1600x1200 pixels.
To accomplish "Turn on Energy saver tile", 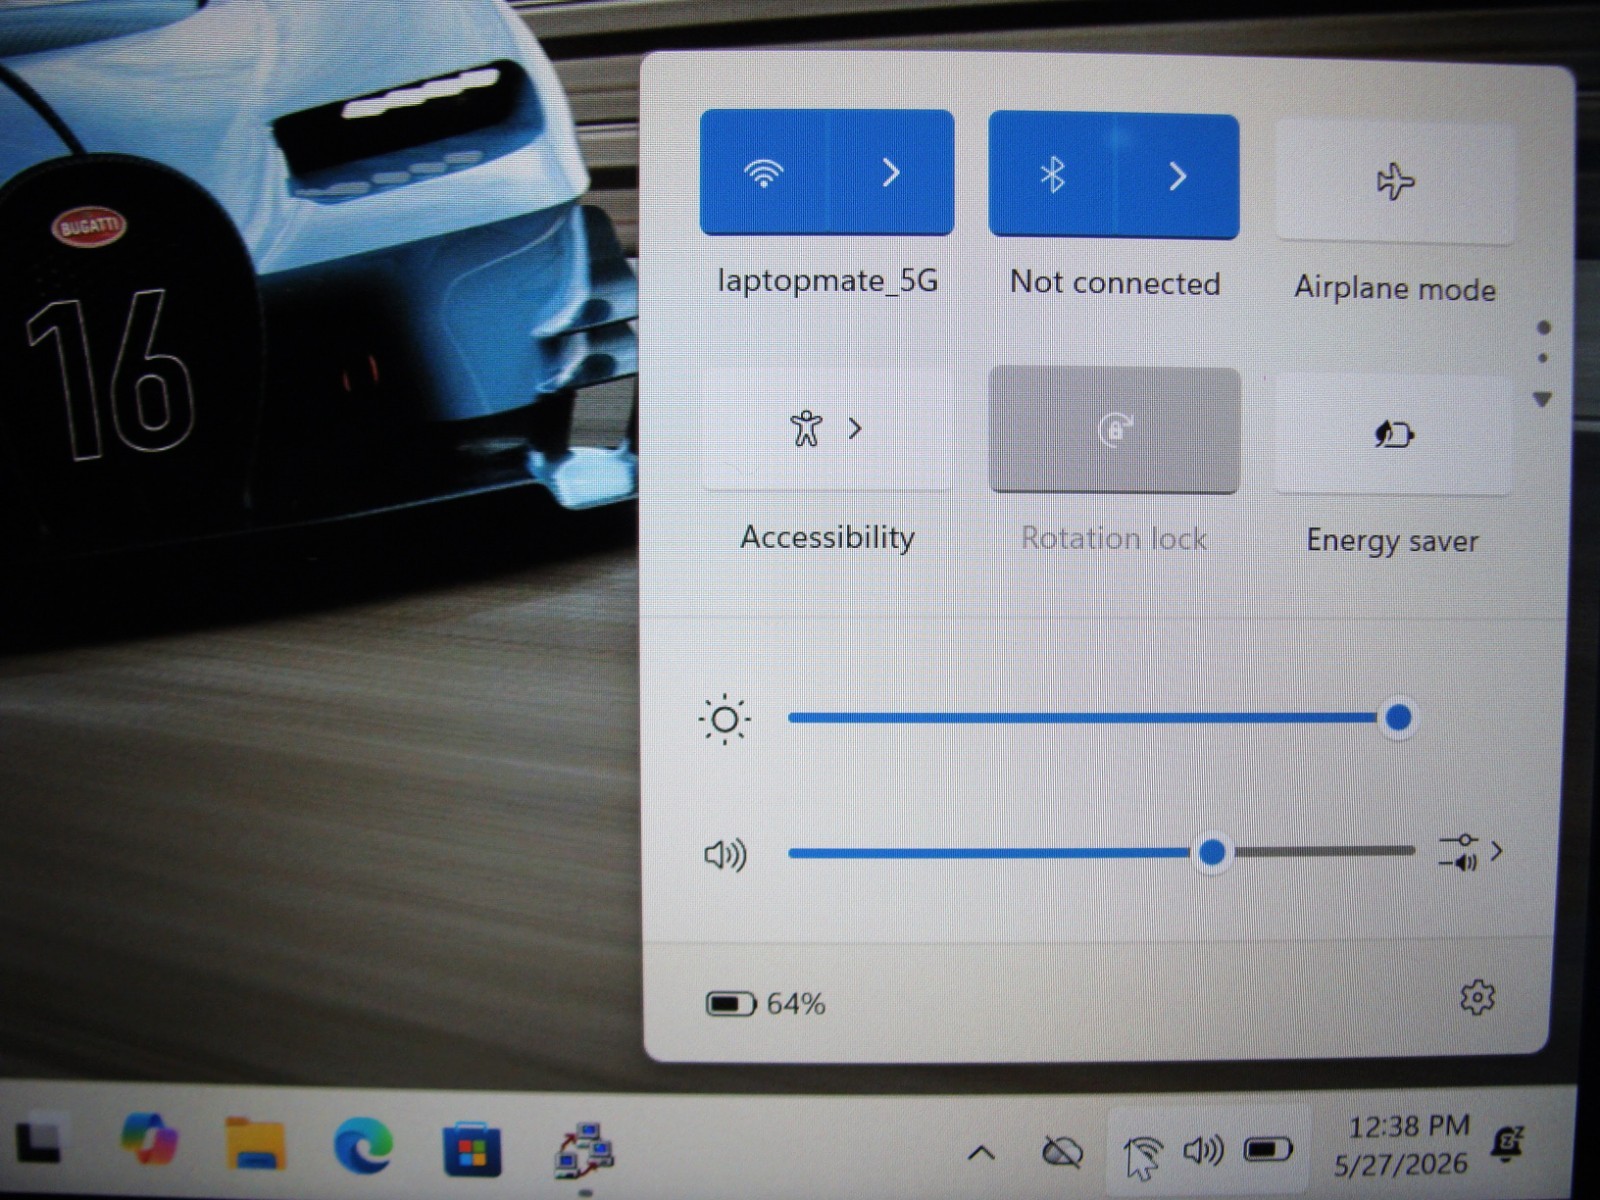I will tap(1393, 434).
